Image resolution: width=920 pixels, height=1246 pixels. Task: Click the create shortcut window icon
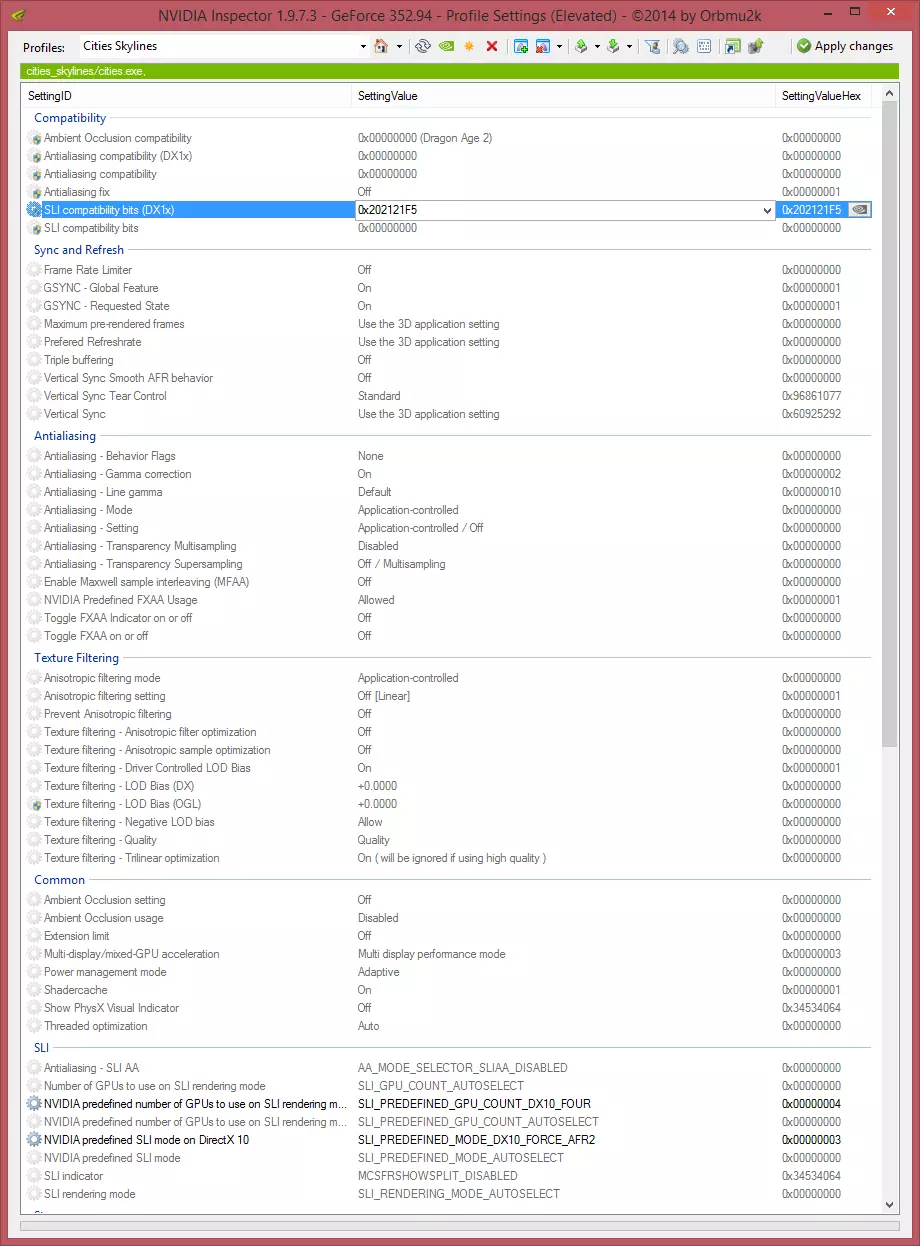733,46
